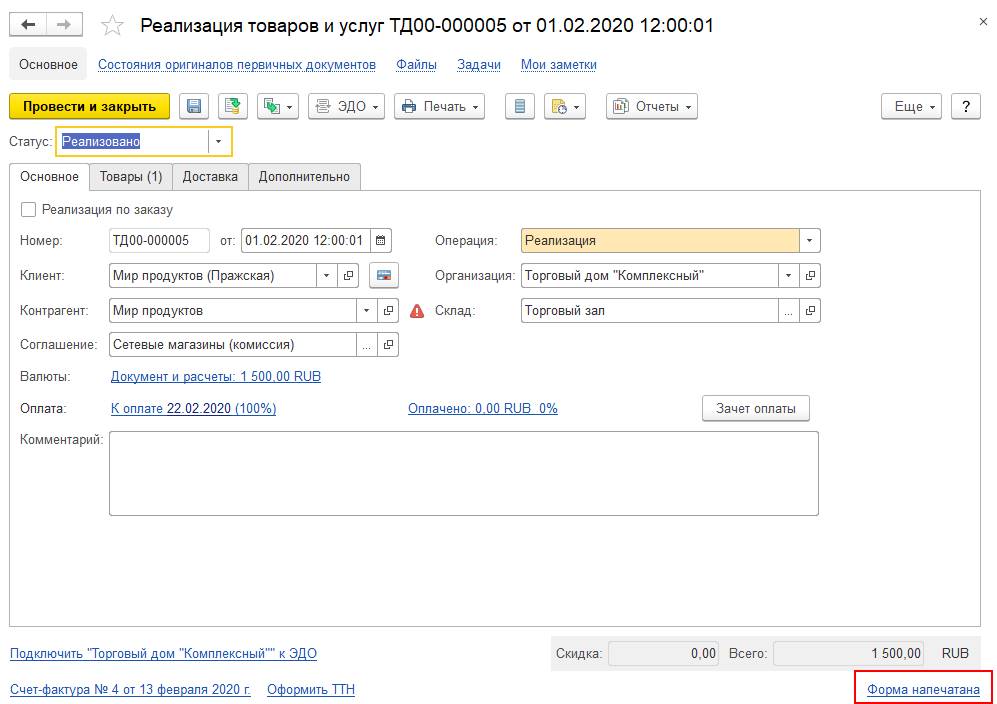The image size is (997, 704).
Task: Open Счет-фактура № 4 link
Action: coord(130,689)
